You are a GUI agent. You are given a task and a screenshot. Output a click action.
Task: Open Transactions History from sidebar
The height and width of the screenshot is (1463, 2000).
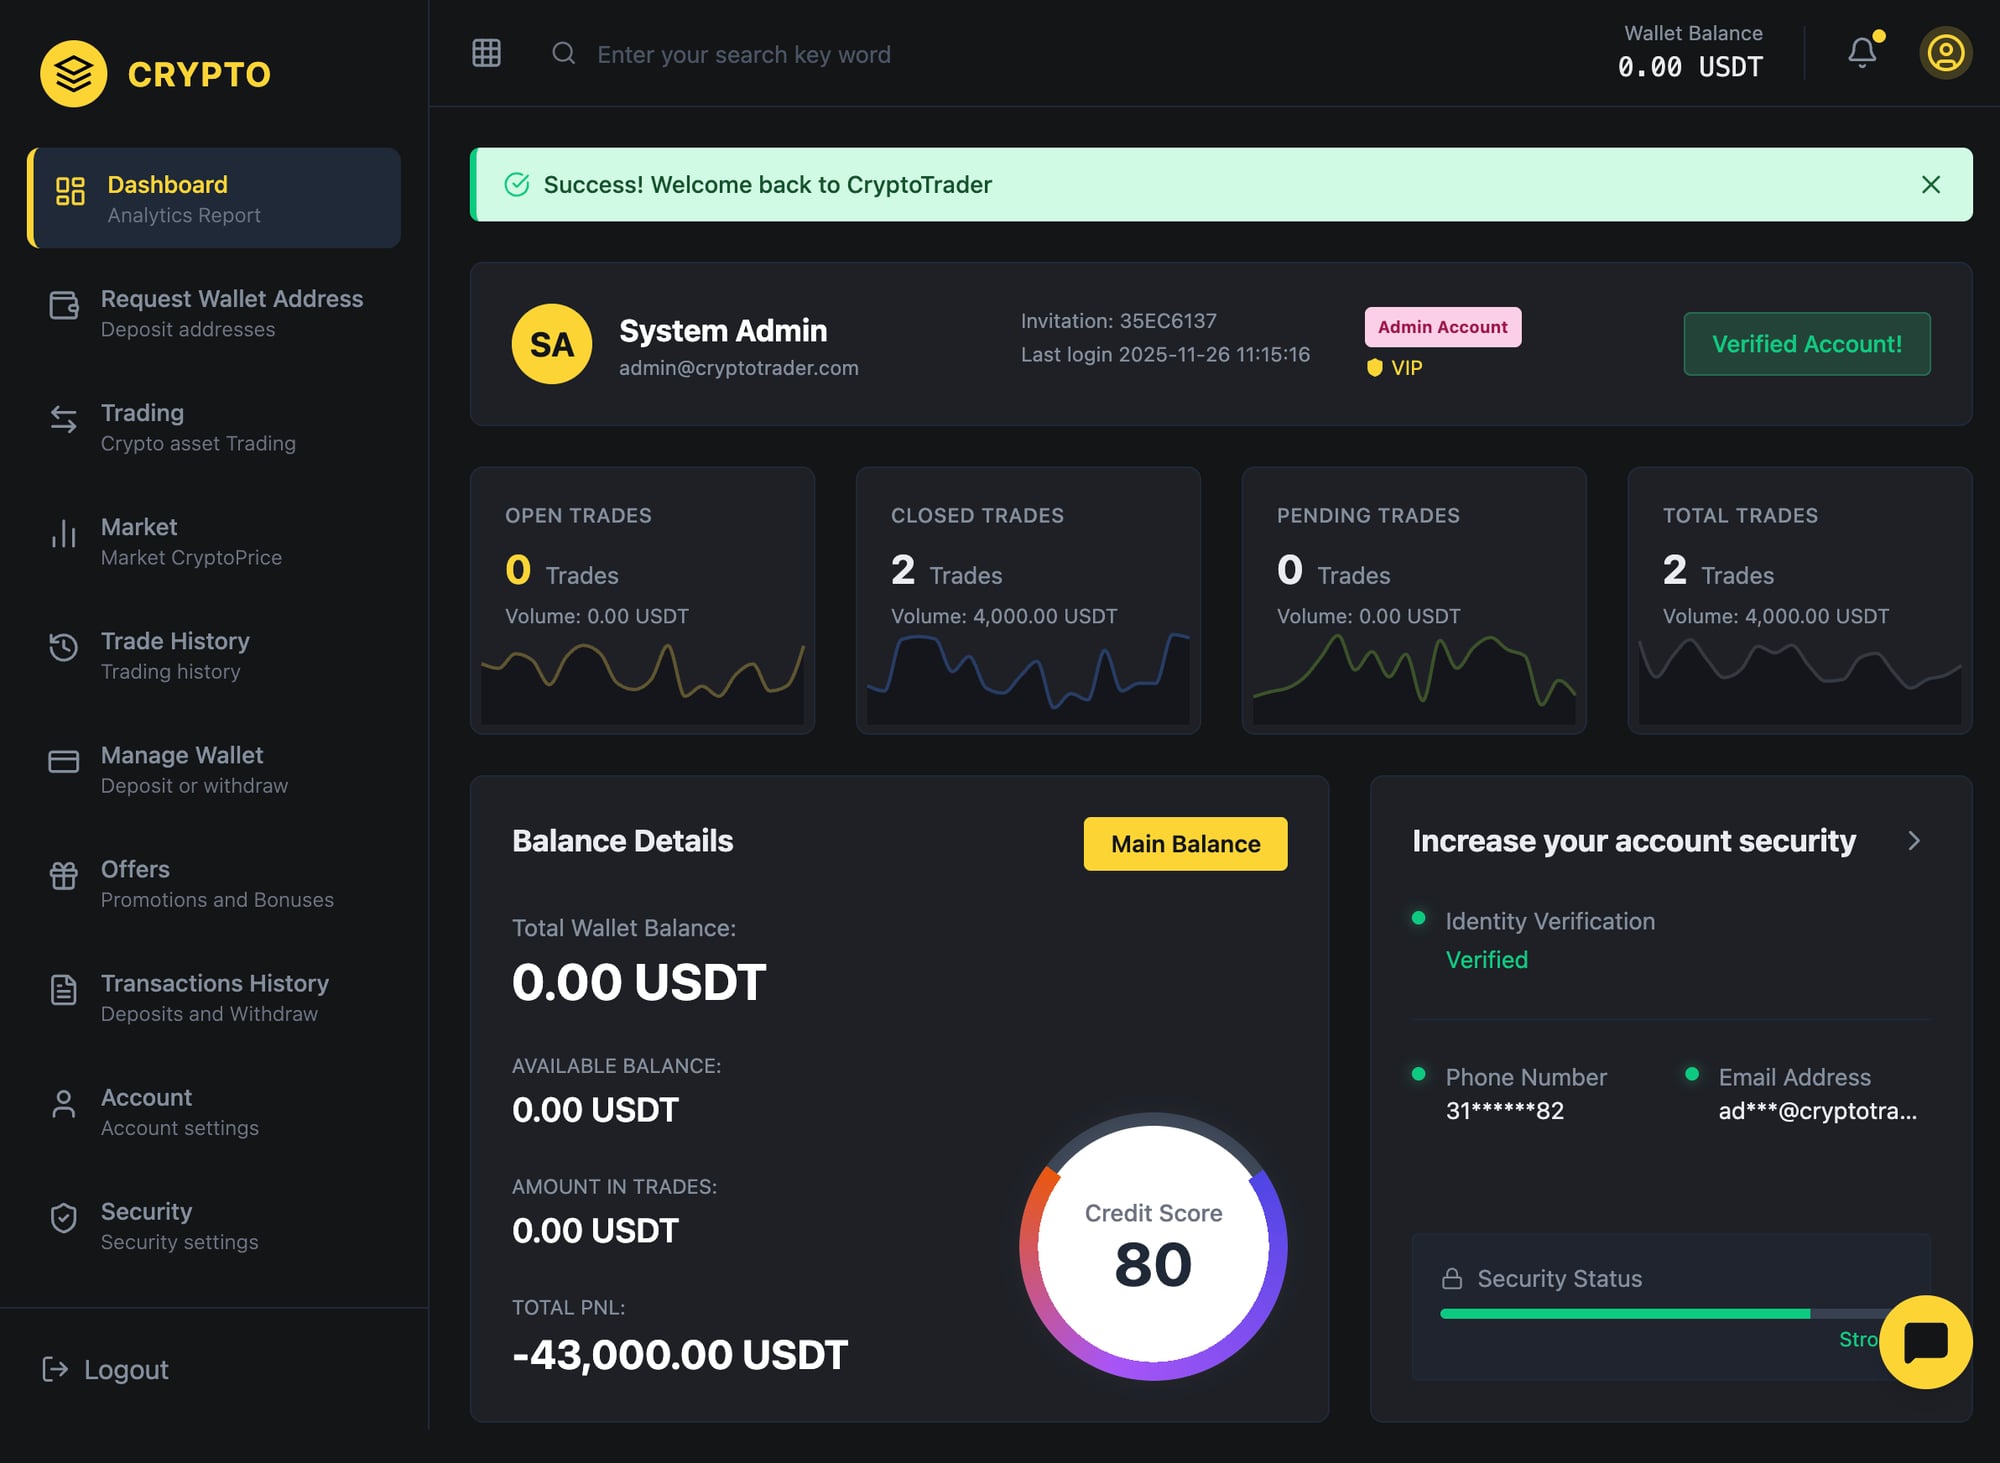click(x=214, y=996)
